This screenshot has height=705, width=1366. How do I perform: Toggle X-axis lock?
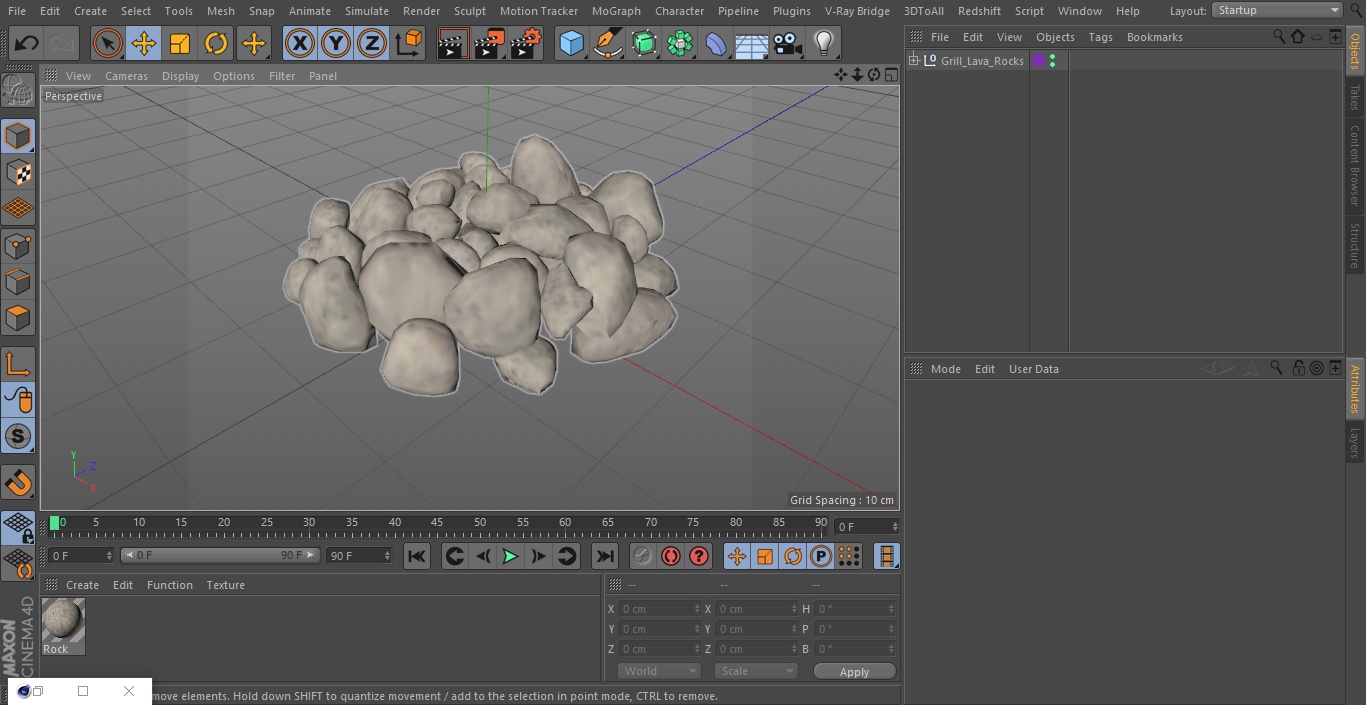pos(299,44)
